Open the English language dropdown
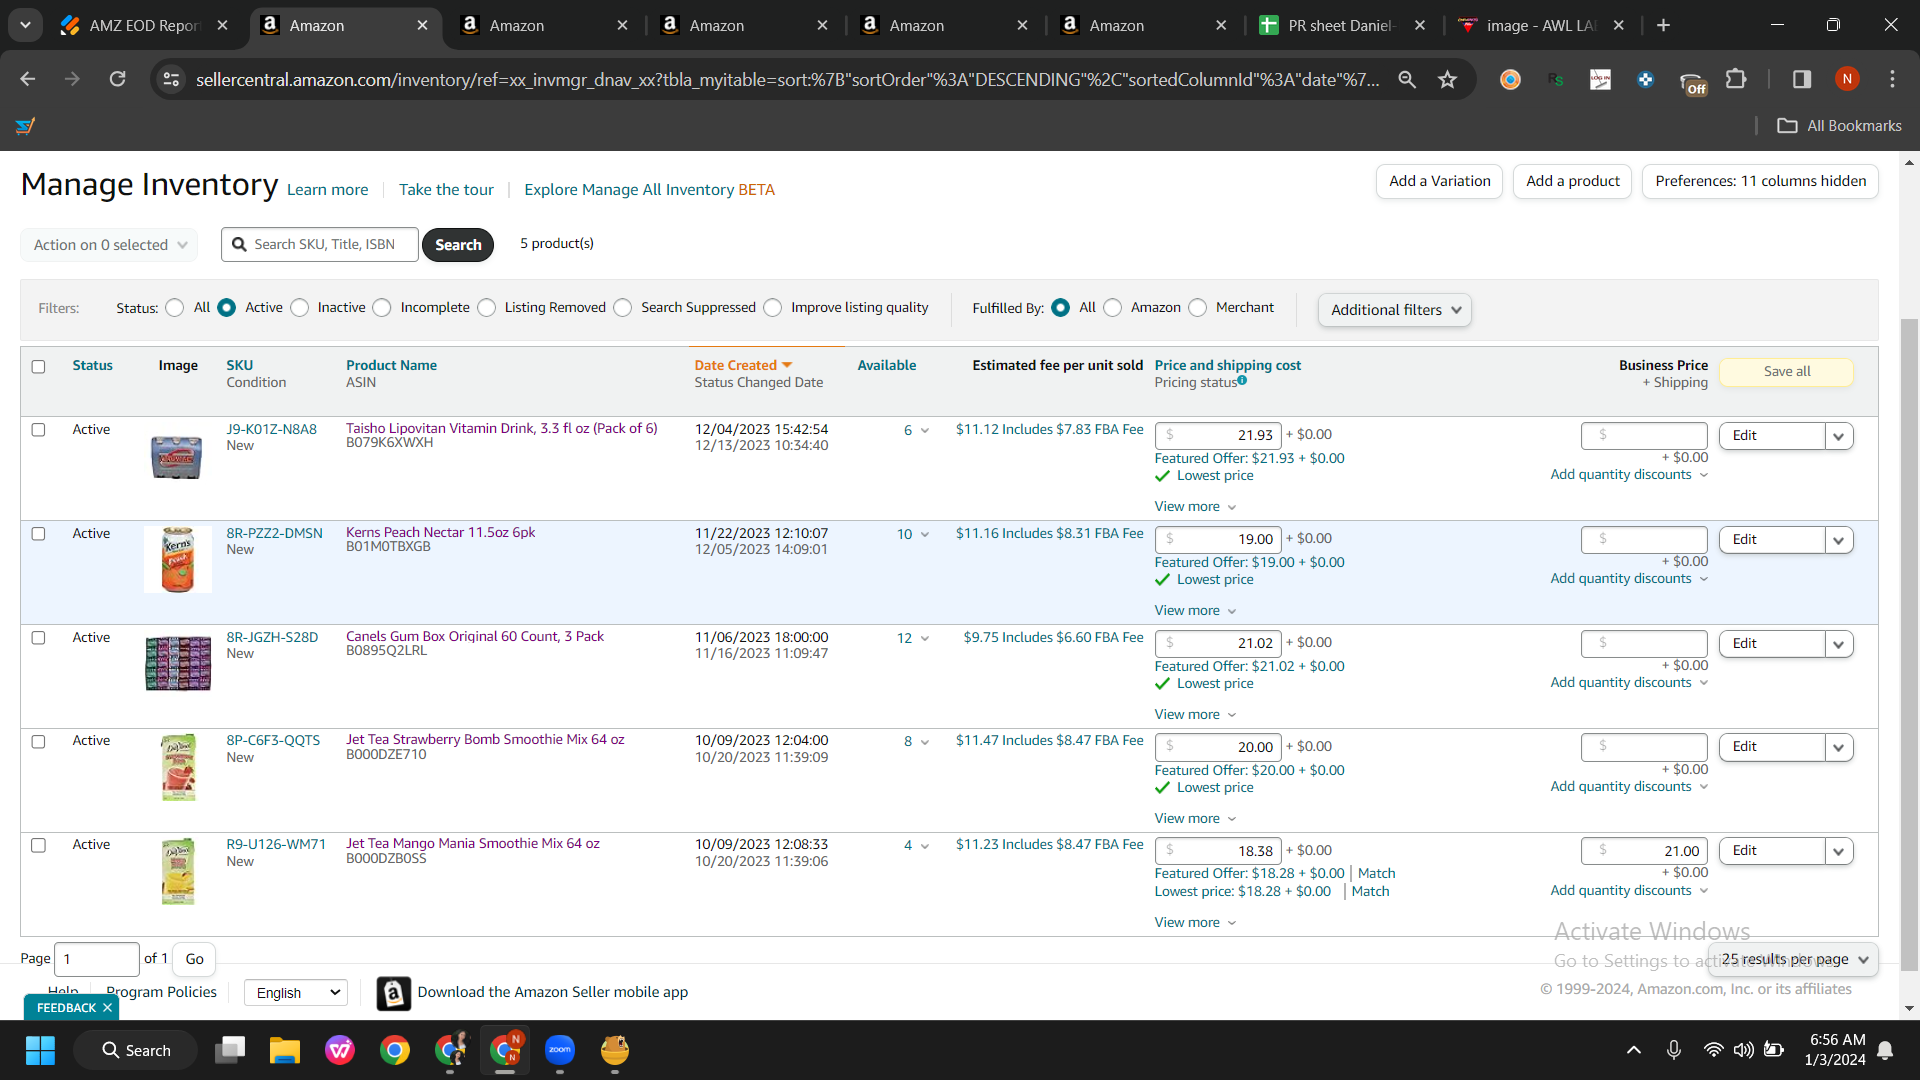 296,993
